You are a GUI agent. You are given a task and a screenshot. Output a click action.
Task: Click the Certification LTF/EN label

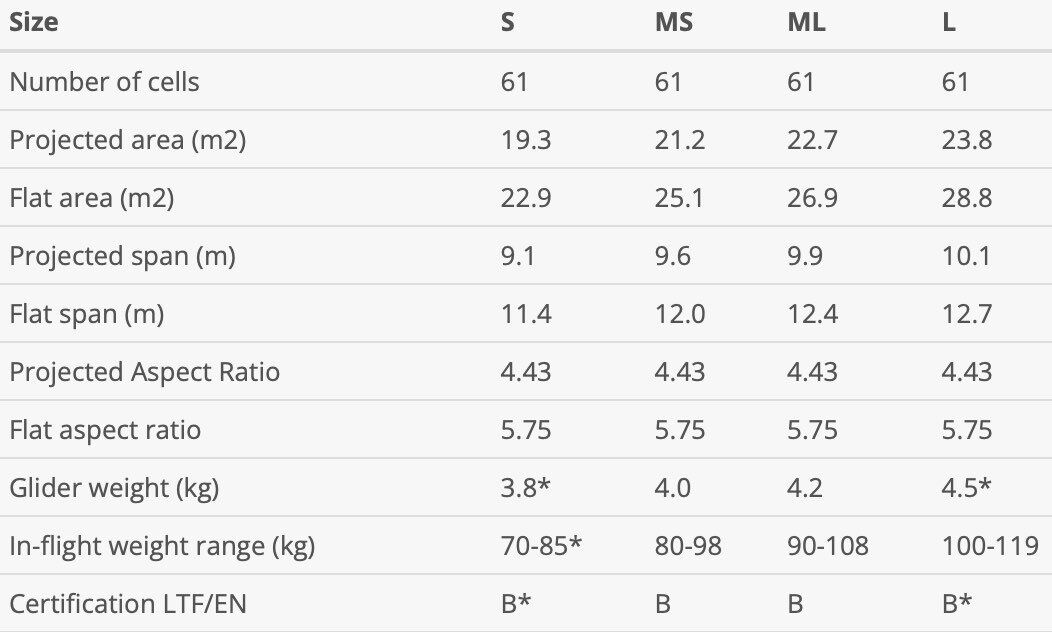(x=127, y=604)
